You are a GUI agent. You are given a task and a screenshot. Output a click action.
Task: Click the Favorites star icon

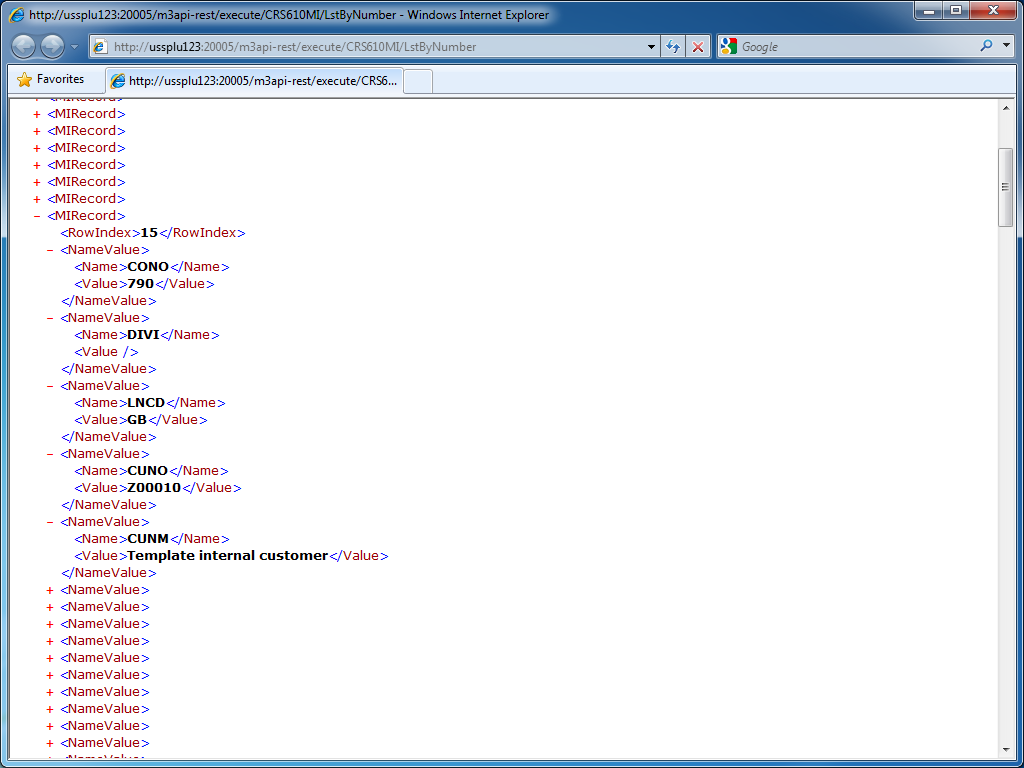pos(25,80)
